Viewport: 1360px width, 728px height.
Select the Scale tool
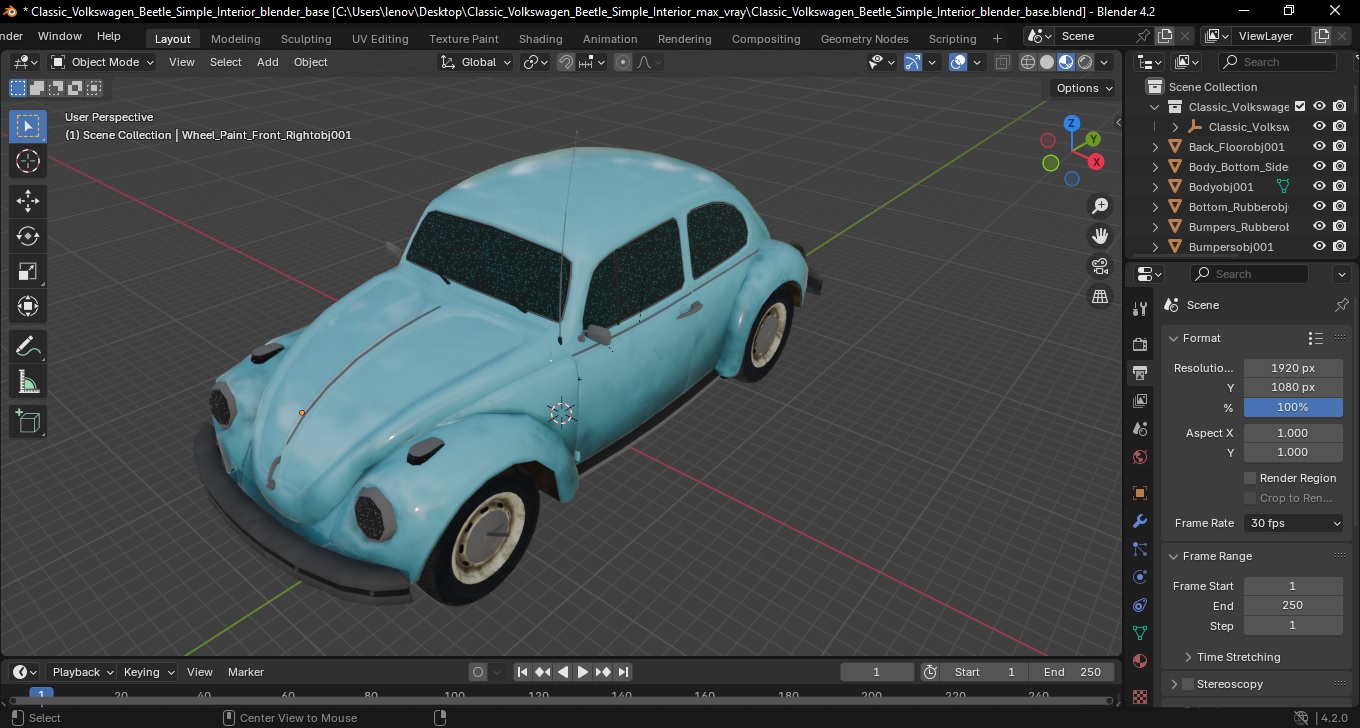point(28,271)
